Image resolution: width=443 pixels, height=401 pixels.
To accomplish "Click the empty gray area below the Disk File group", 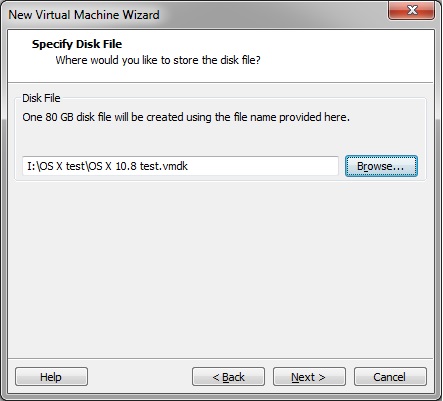I will coord(220,267).
